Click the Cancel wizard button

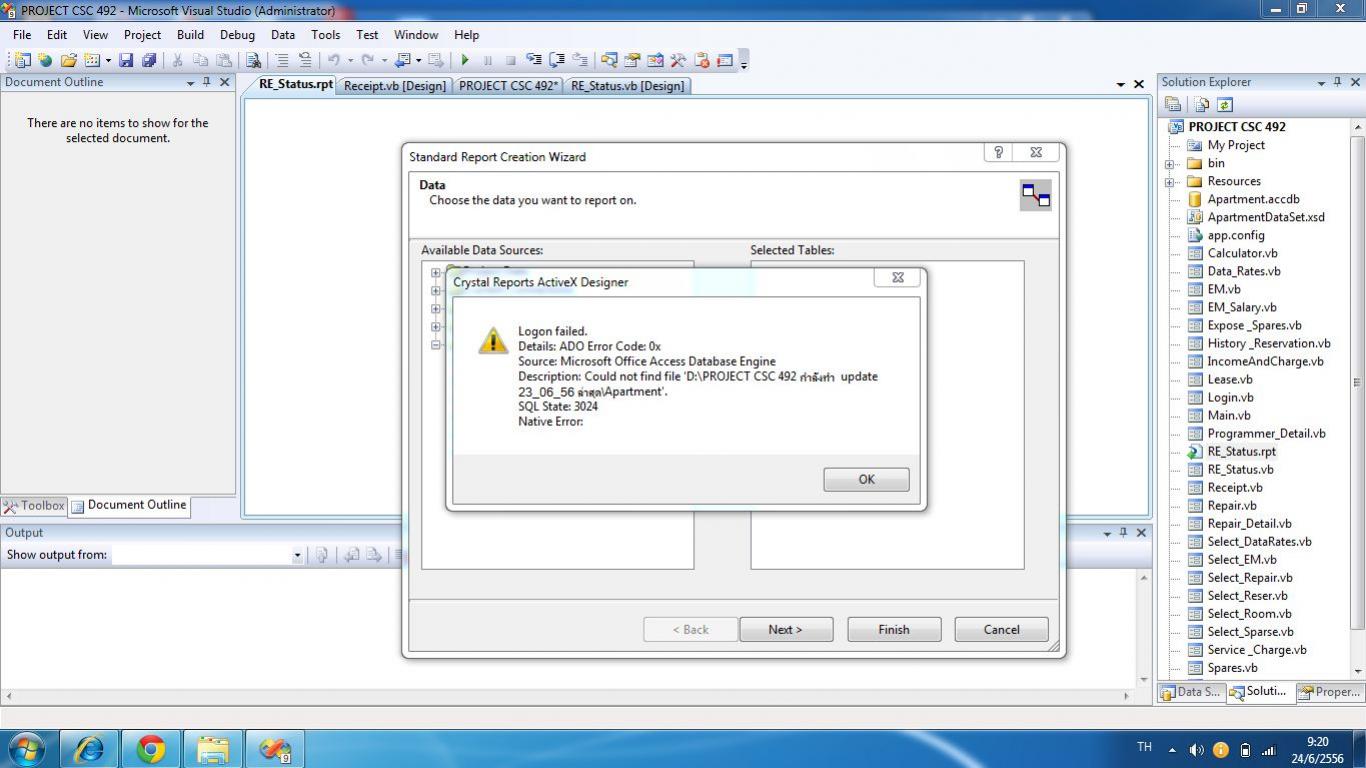[1001, 629]
